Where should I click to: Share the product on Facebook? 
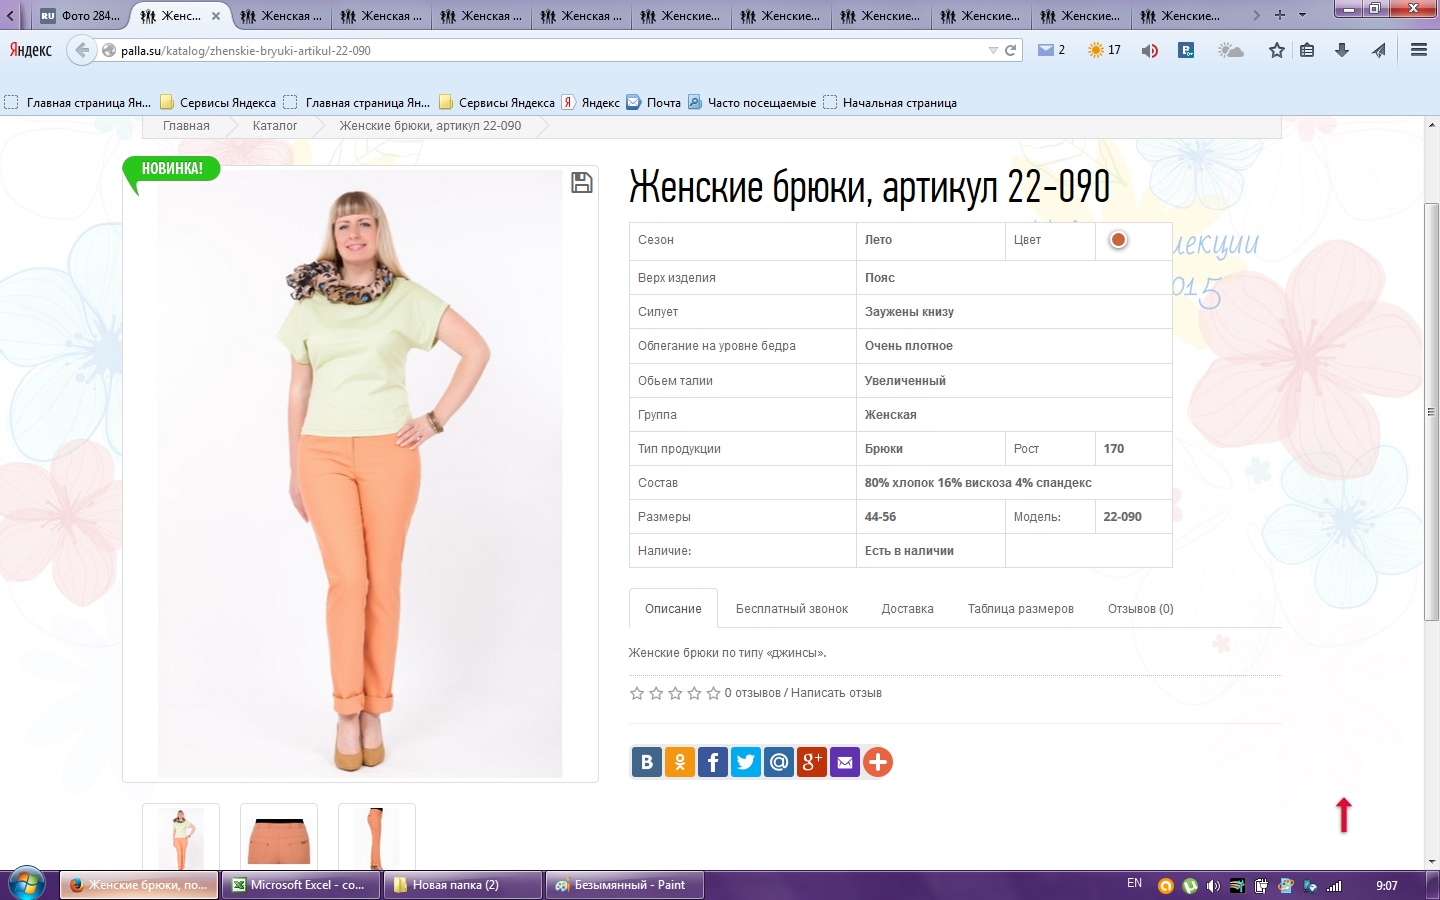click(712, 762)
